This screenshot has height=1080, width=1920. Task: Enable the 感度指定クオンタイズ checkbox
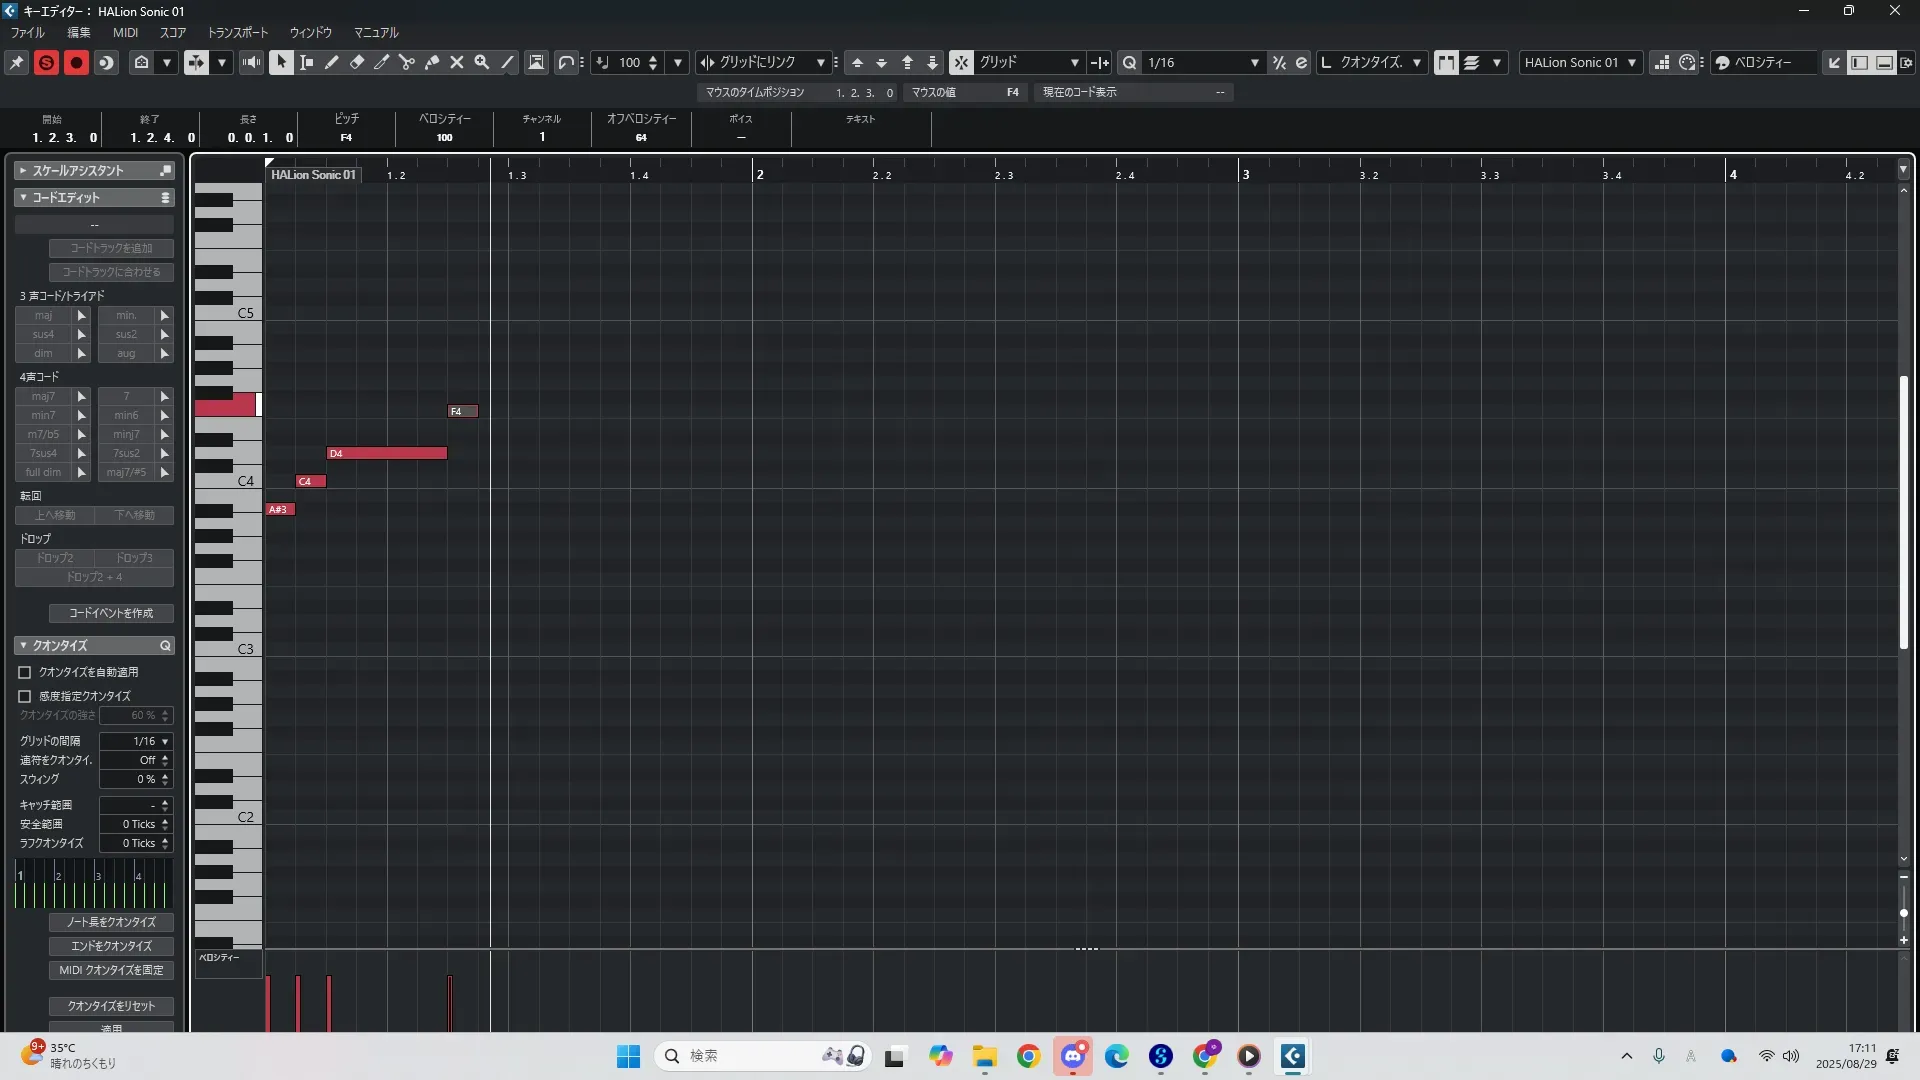coord(25,696)
